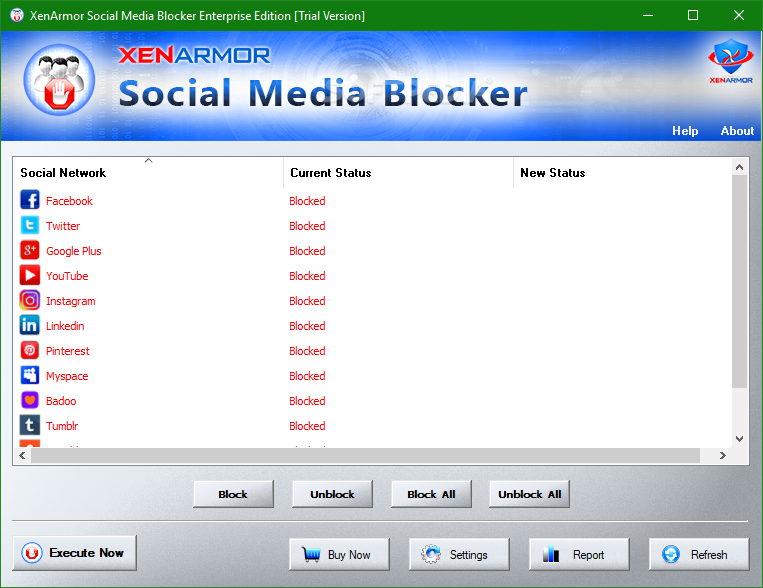Click the list scroll-up arrow
The width and height of the screenshot is (763, 588).
point(739,167)
